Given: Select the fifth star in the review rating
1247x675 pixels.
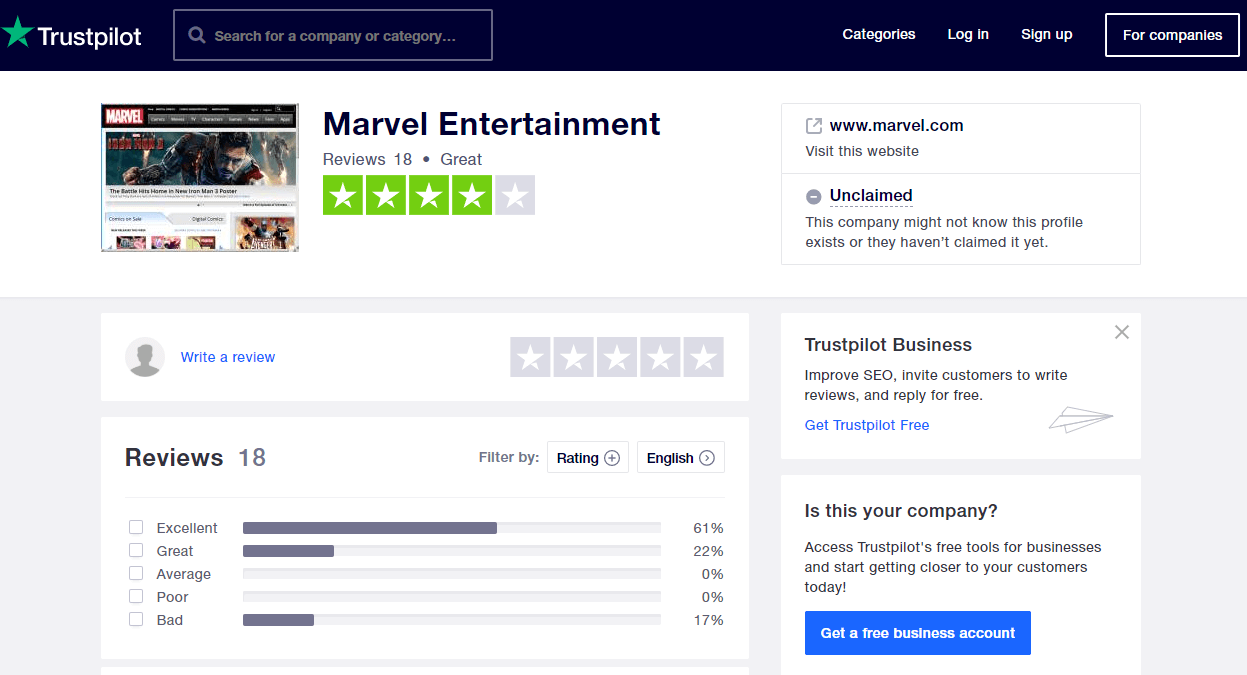Looking at the screenshot, I should coord(703,357).
